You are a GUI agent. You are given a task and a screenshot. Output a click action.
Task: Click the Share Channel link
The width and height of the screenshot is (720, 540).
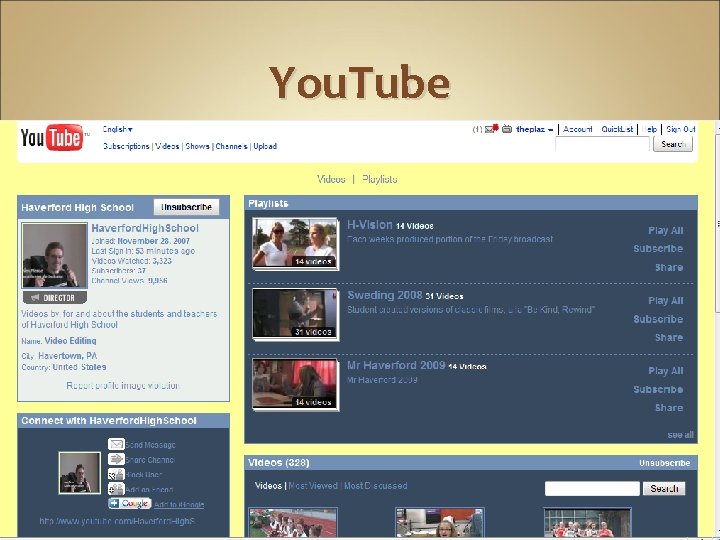pyautogui.click(x=150, y=460)
